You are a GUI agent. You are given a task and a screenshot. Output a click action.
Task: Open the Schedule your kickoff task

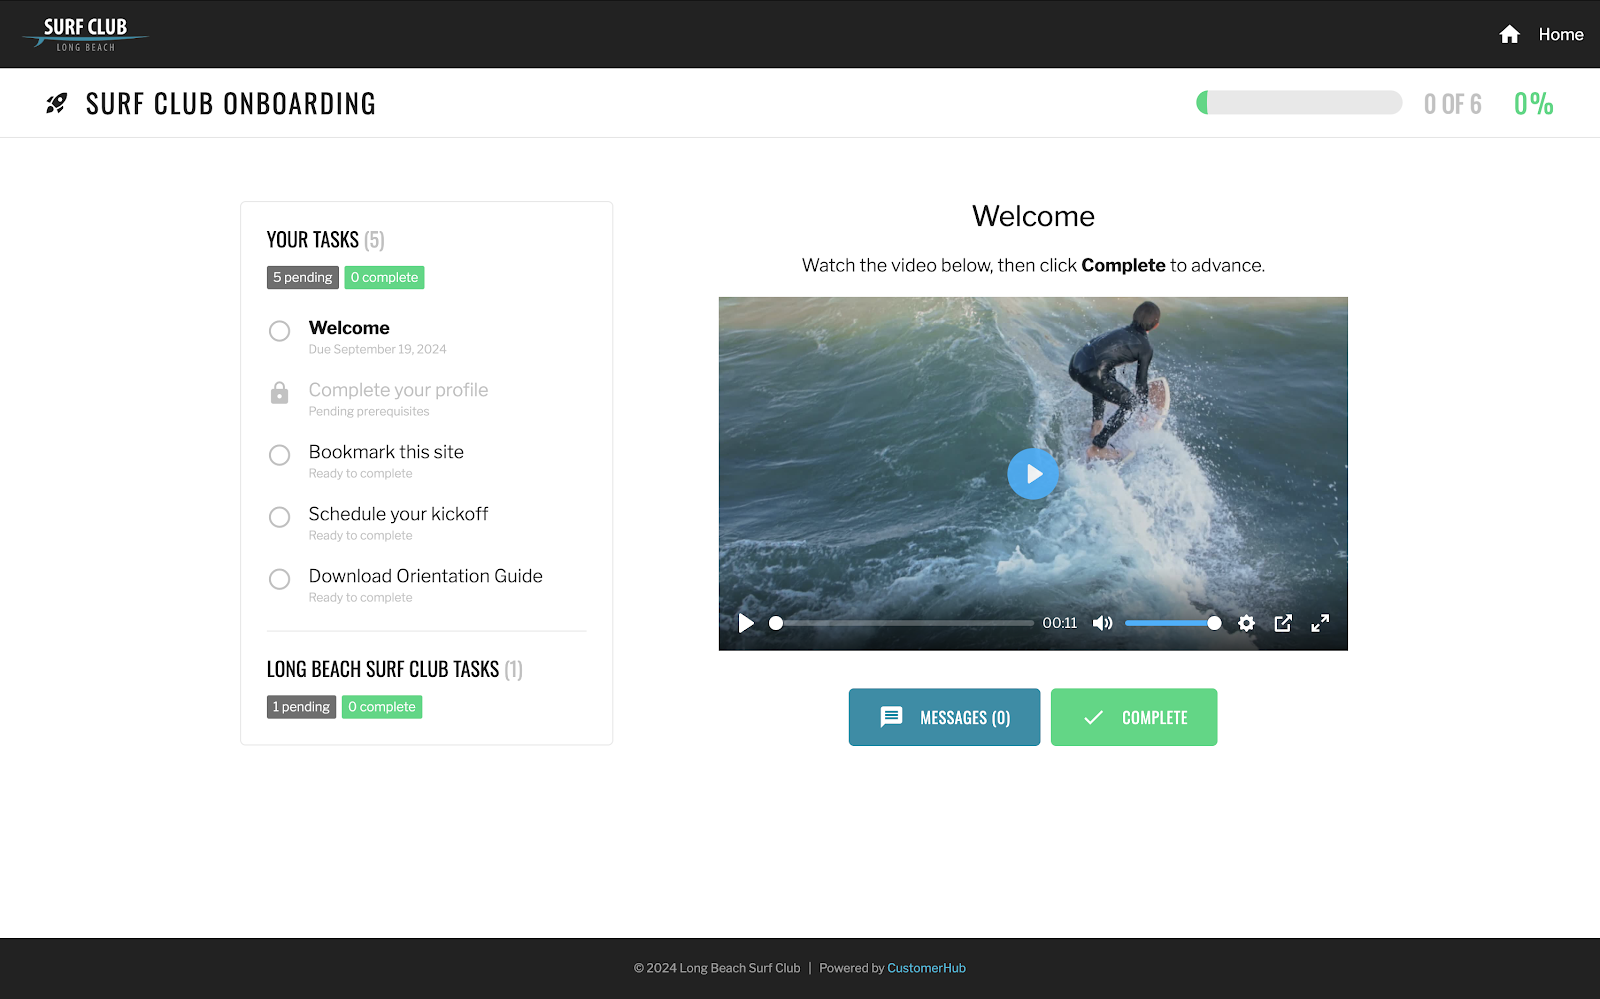tap(398, 514)
